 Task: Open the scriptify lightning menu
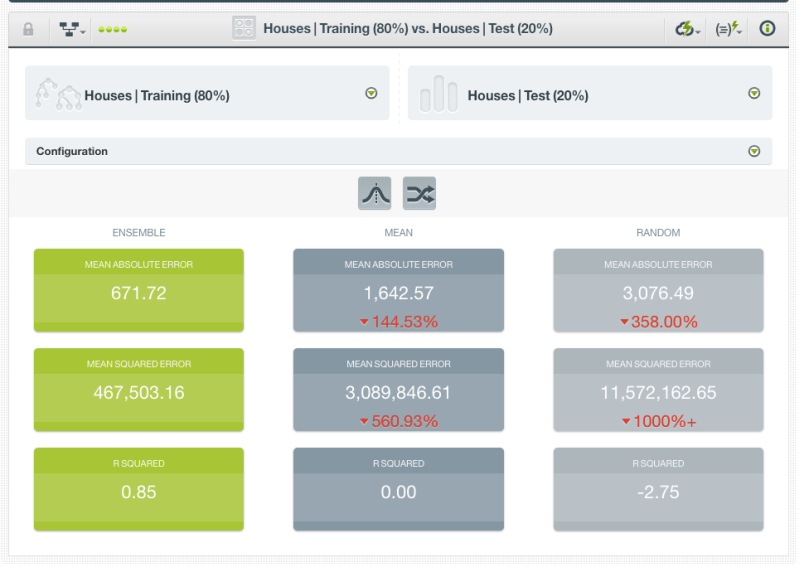coord(729,29)
